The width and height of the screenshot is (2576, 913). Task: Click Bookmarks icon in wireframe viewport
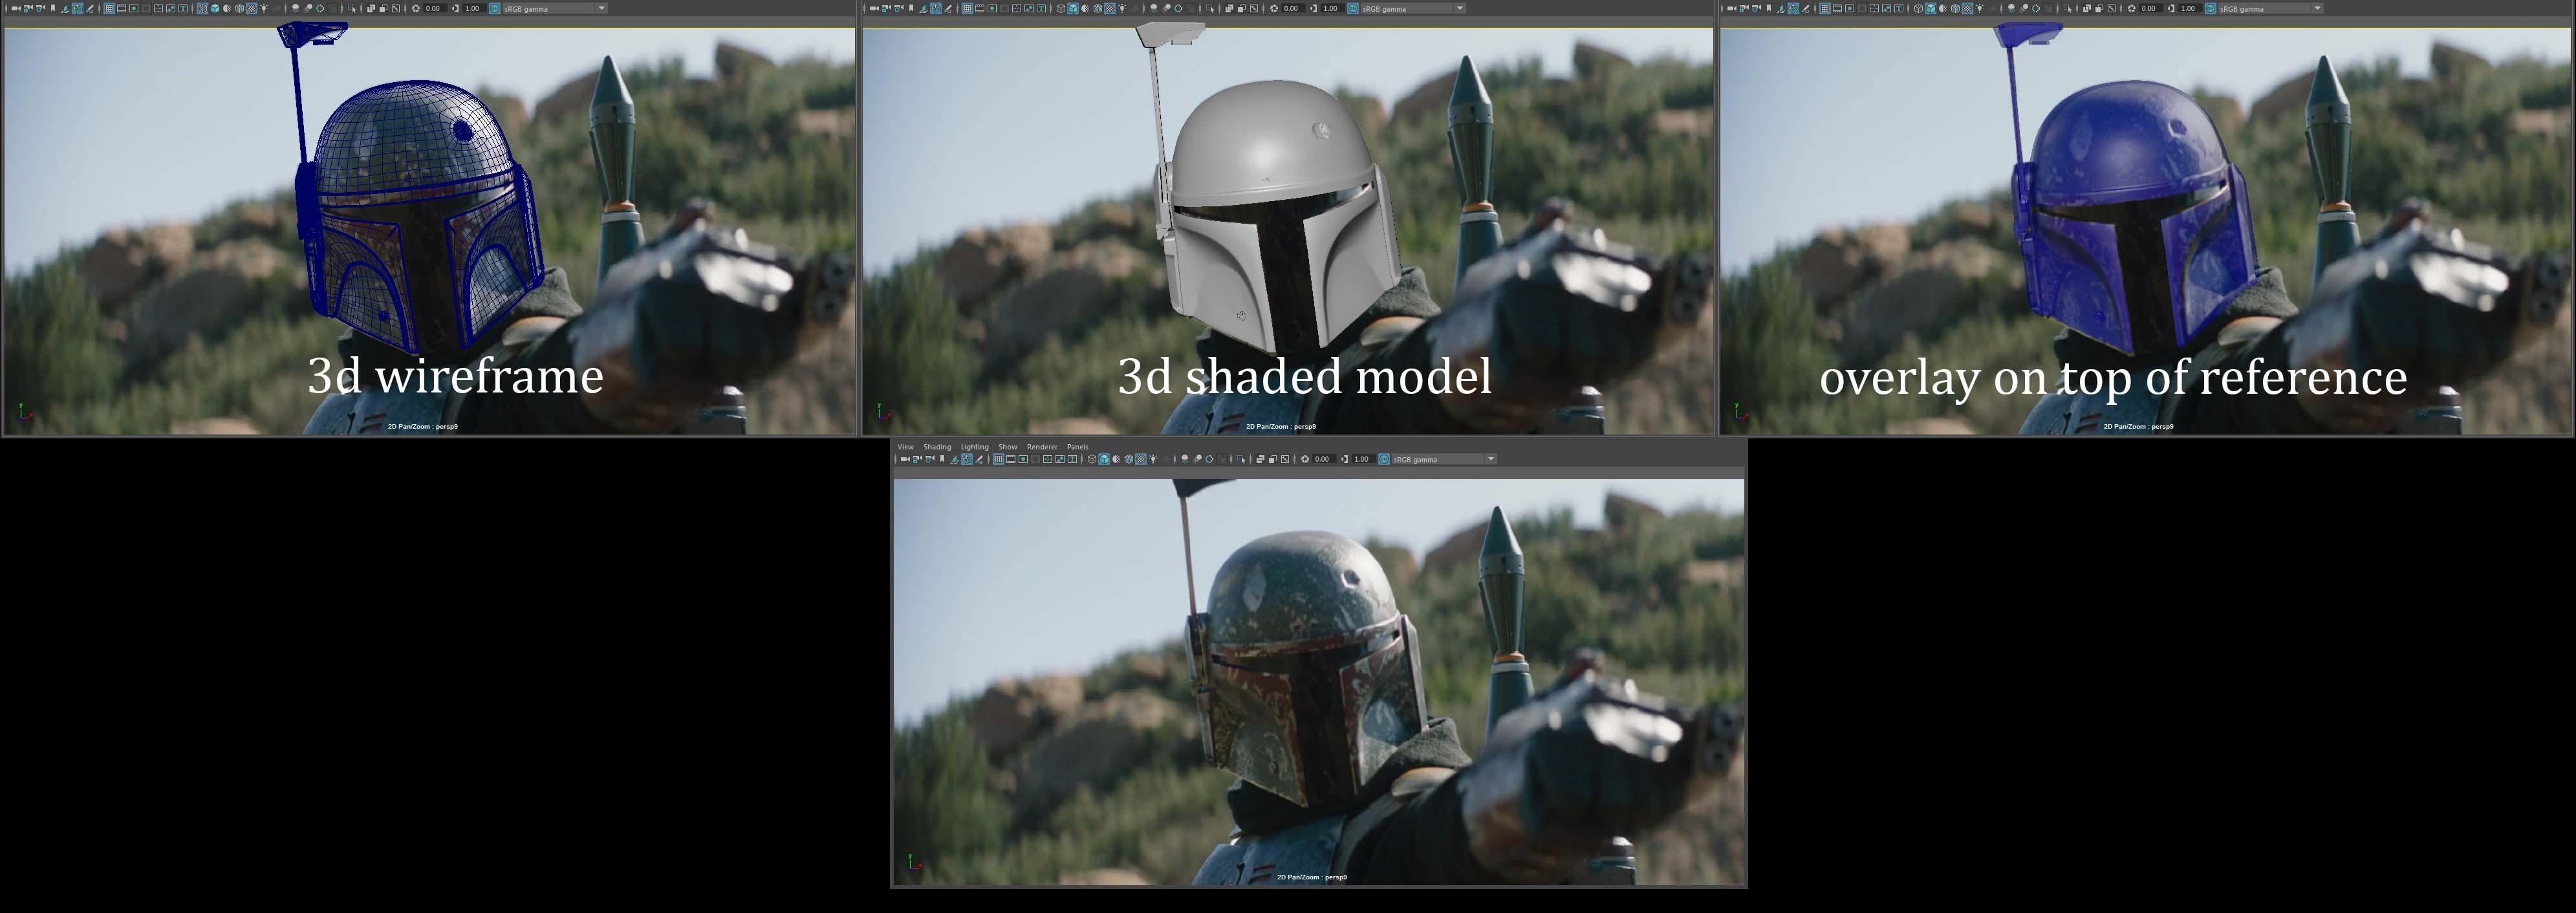coord(53,8)
